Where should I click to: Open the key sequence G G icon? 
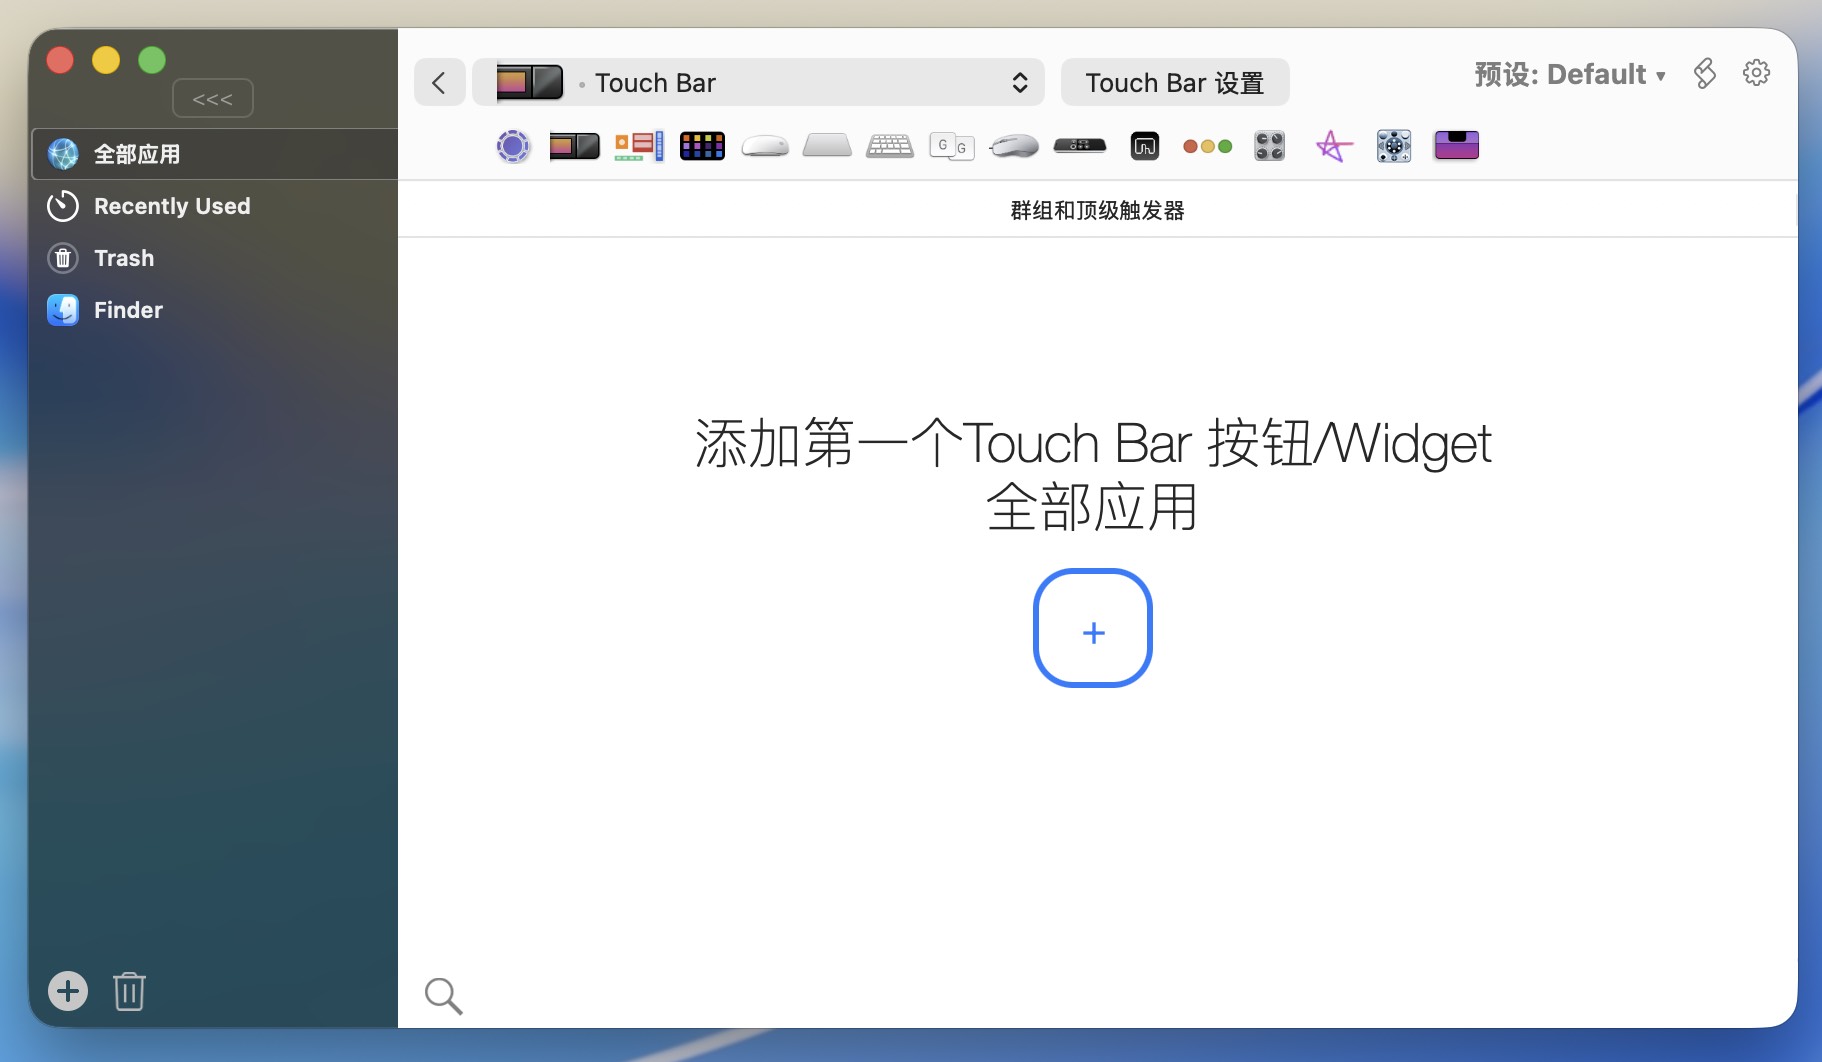tap(951, 147)
